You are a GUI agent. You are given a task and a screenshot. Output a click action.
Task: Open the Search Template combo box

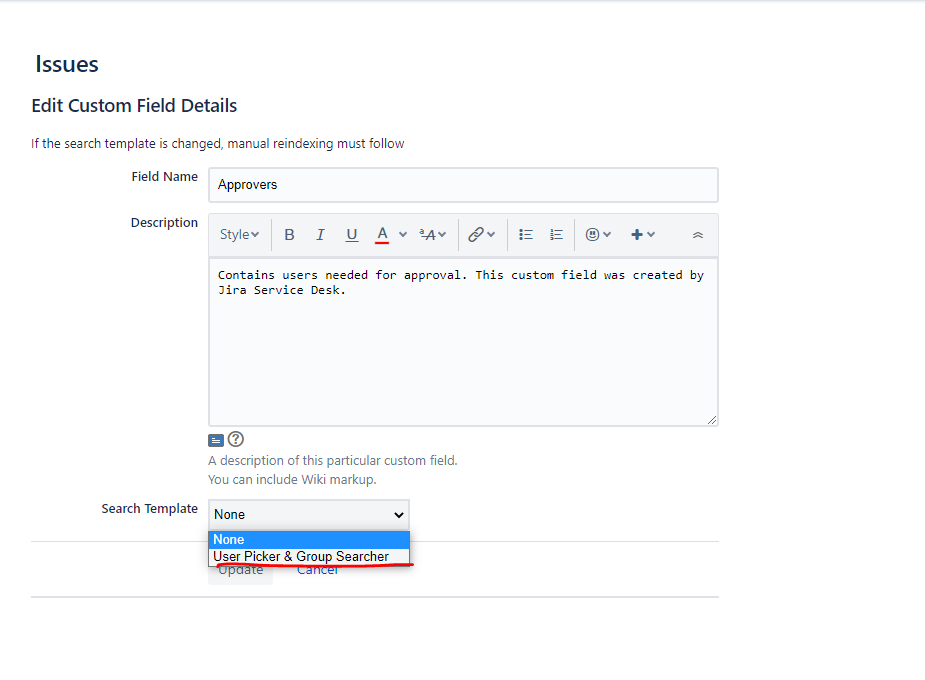click(309, 514)
